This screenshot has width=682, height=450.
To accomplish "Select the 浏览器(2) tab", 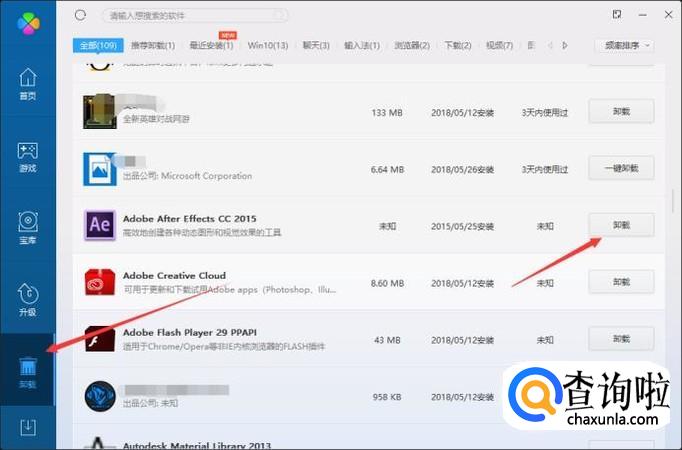I will (x=412, y=45).
